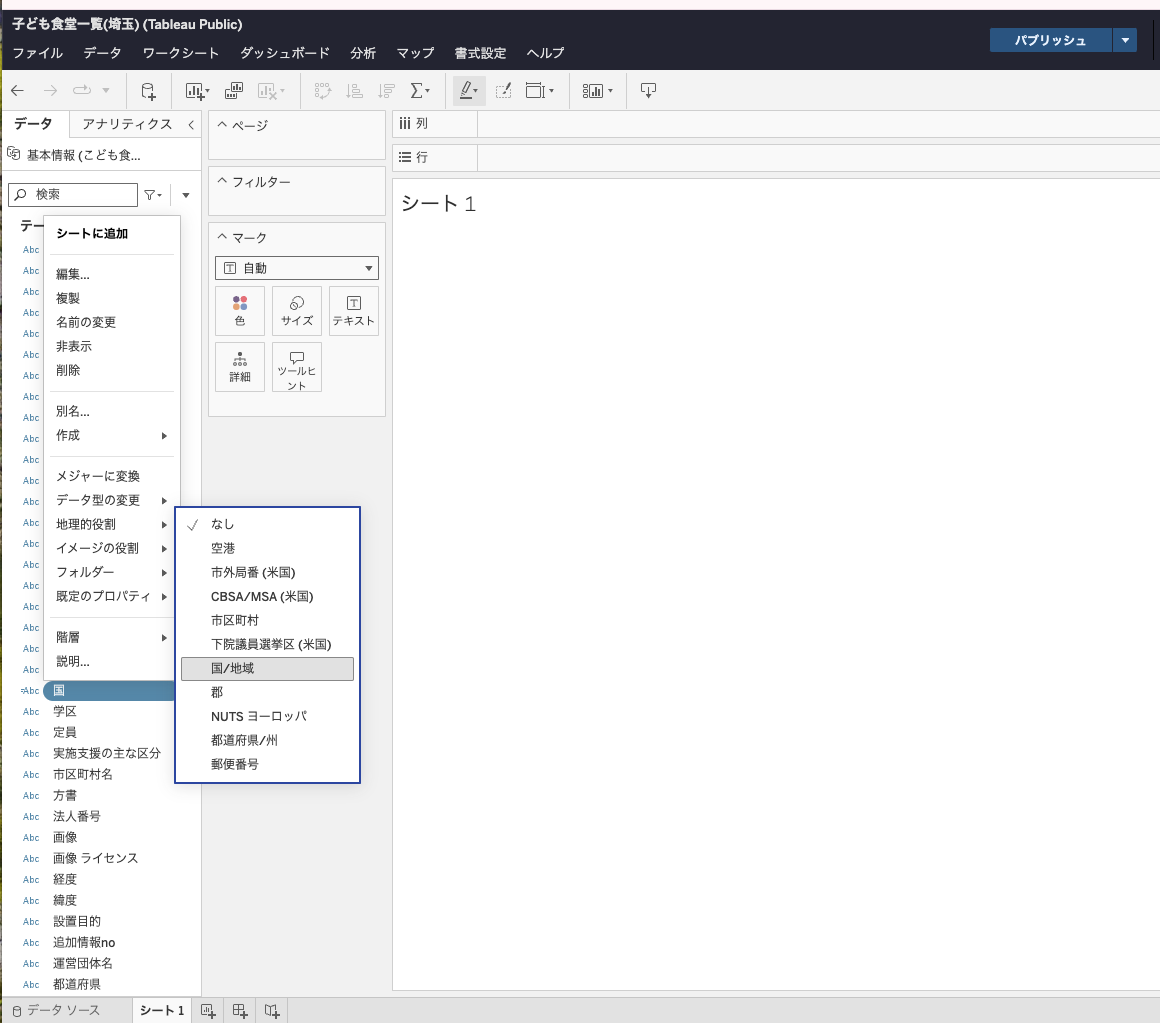Expand データ型の変更 submenu
The width and height of the screenshot is (1160, 1023).
[112, 501]
